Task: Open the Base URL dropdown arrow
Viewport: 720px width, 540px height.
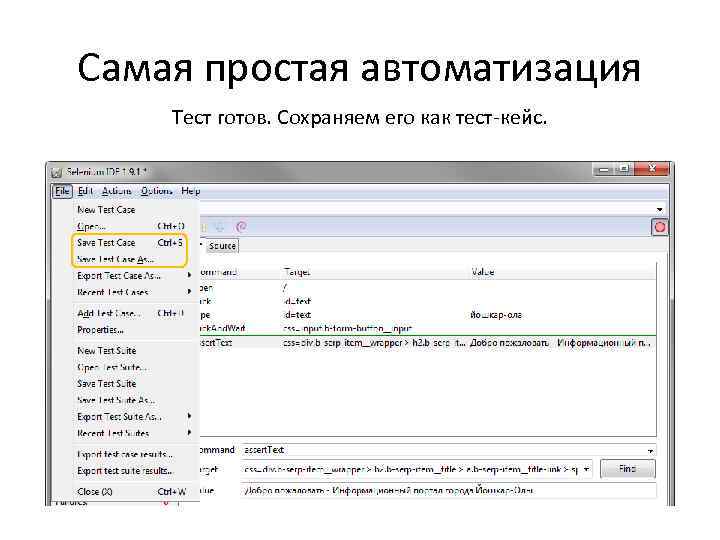Action: pyautogui.click(x=660, y=209)
